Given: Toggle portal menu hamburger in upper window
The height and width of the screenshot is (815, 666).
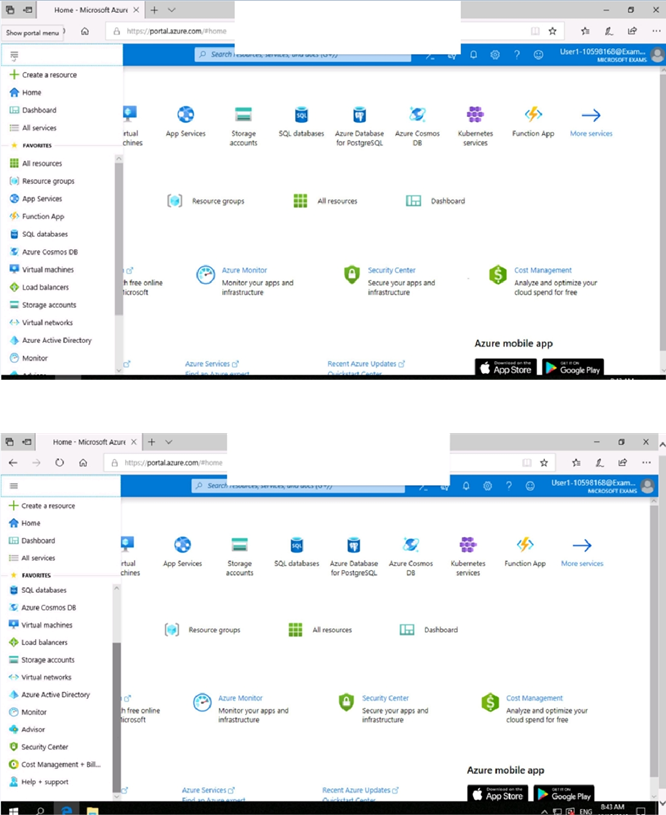Looking at the screenshot, I should pyautogui.click(x=14, y=55).
